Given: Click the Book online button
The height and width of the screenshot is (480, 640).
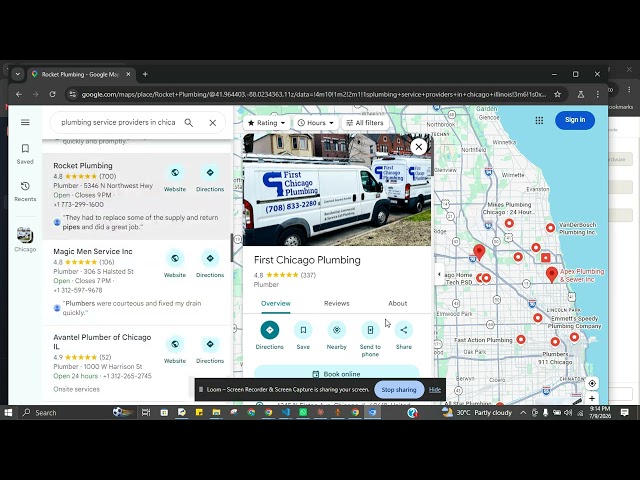Looking at the screenshot, I should [x=337, y=373].
